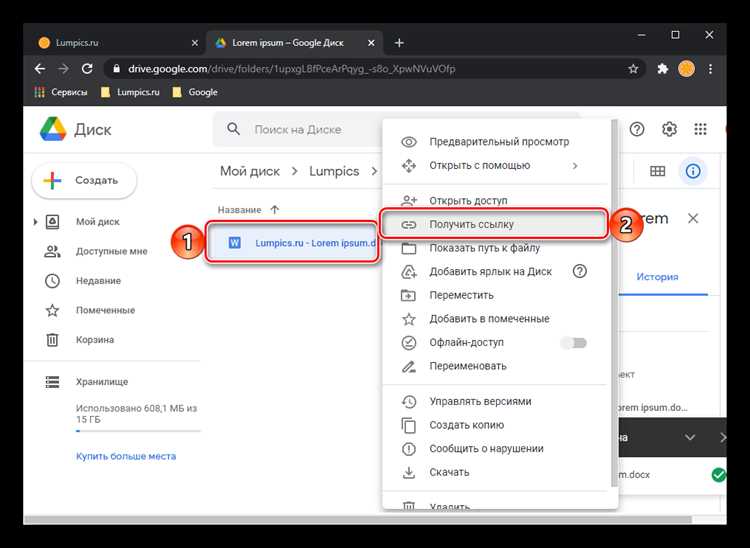
Task: Open the browser extensions puzzle icon
Action: [662, 69]
